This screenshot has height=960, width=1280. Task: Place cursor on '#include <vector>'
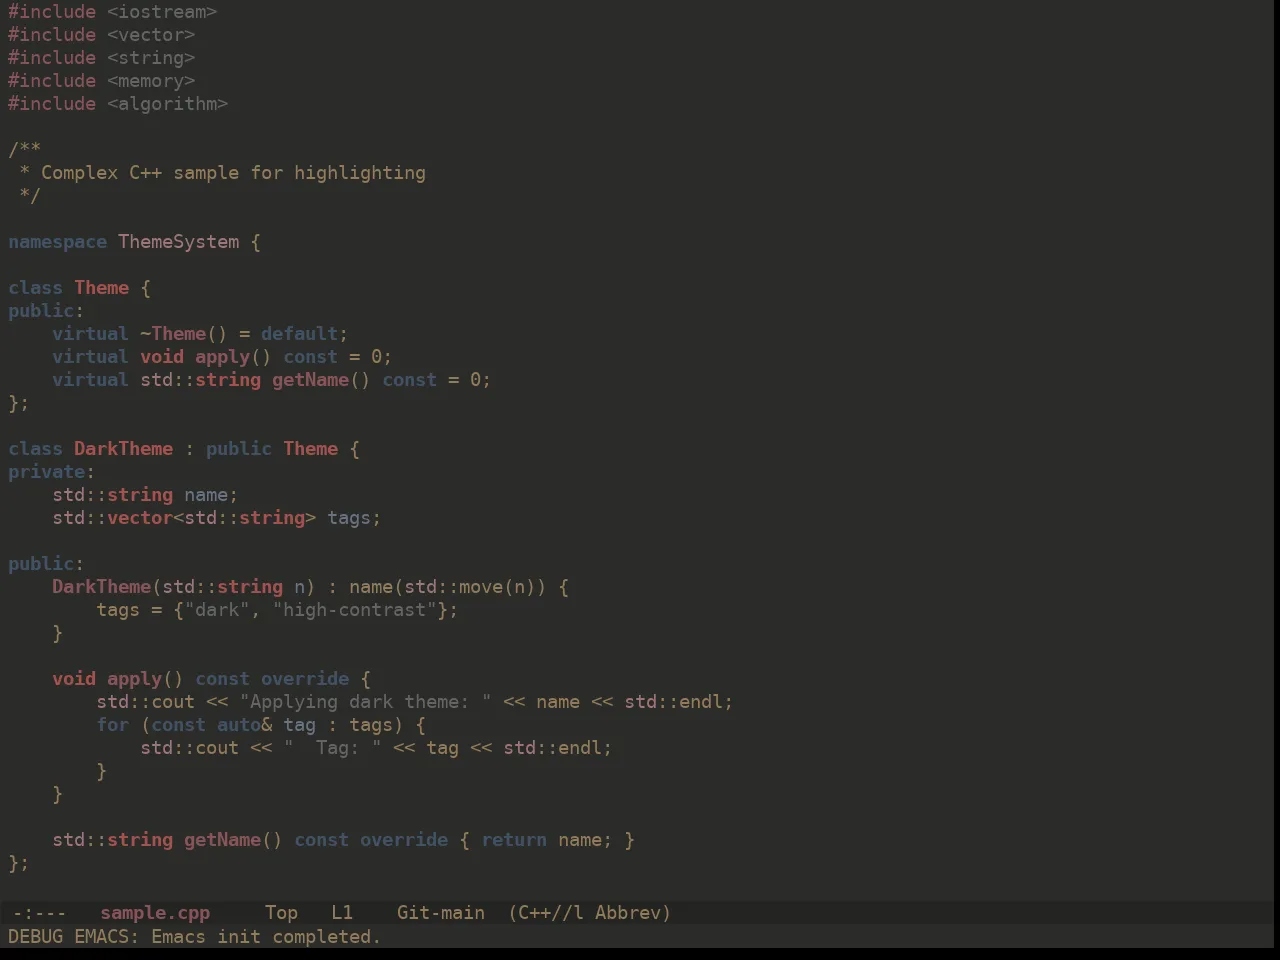(x=102, y=35)
